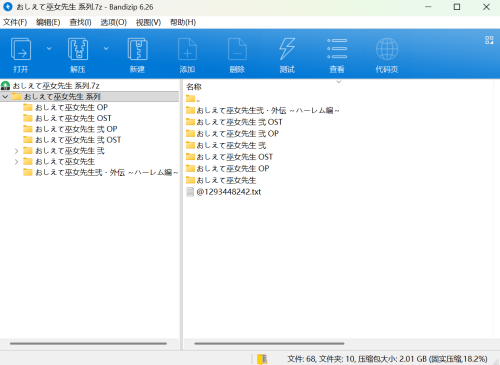The width and height of the screenshot is (500, 365).
Task: Select 外伝 ～ハーレム編～ folder in file list
Action: coord(268,110)
